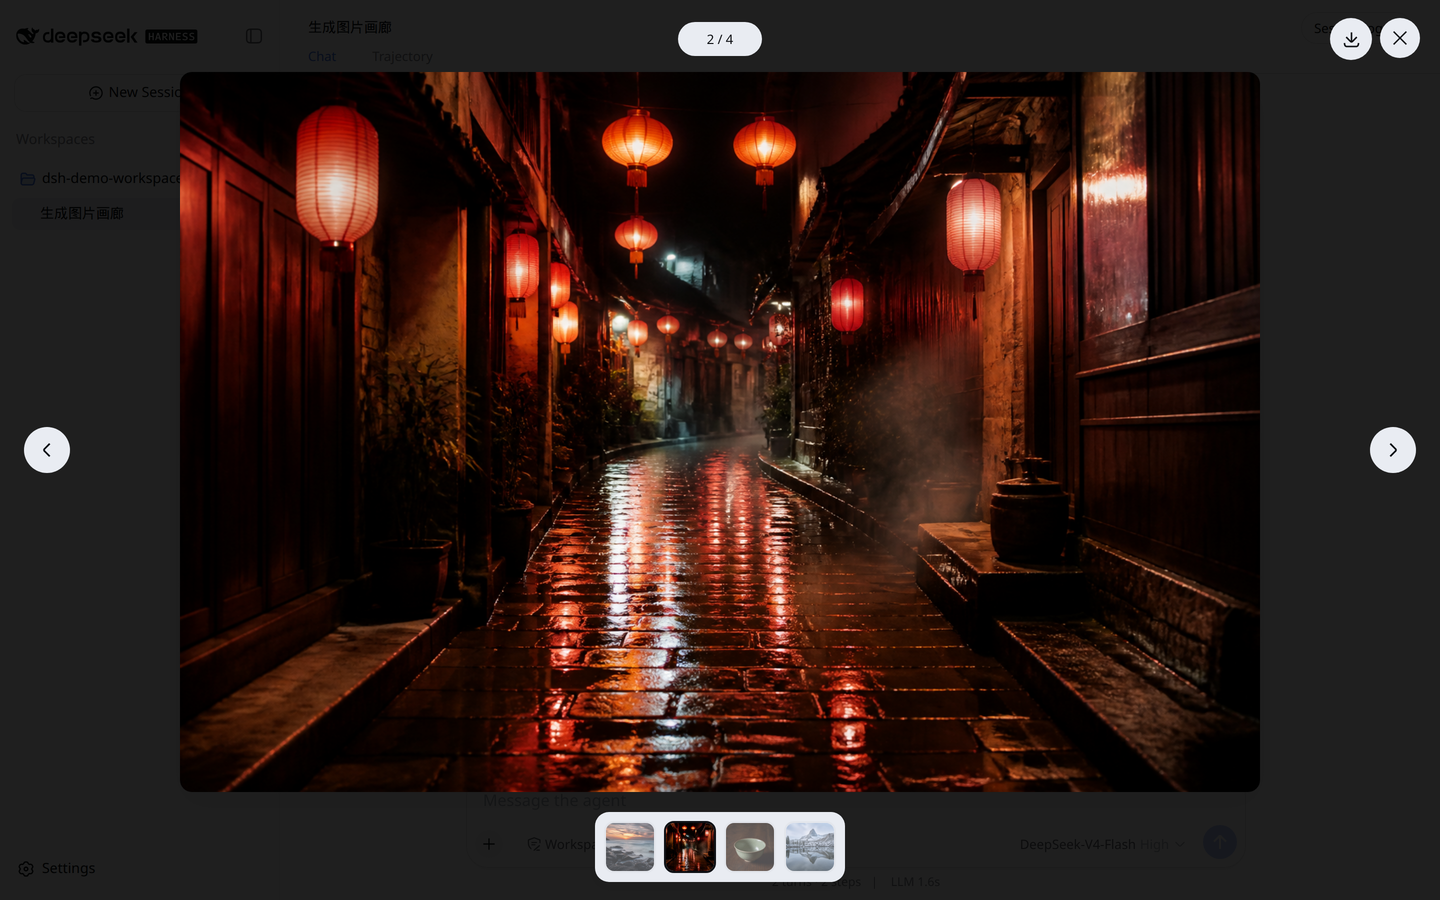Go to the previous image
This screenshot has width=1440, height=900.
coord(47,450)
